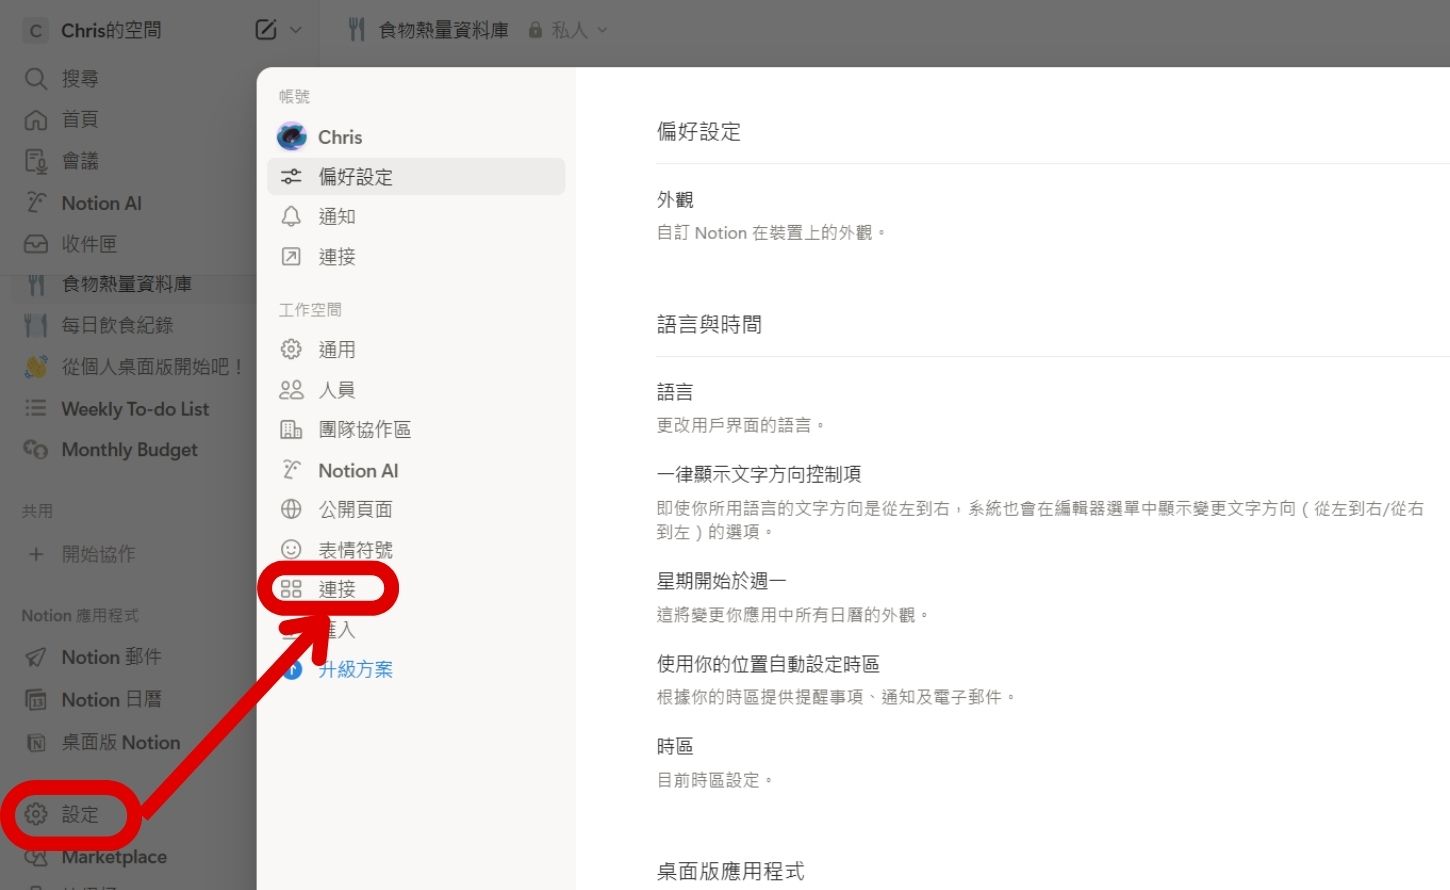Select the 食物熱量資料庫 page icon

[356, 29]
